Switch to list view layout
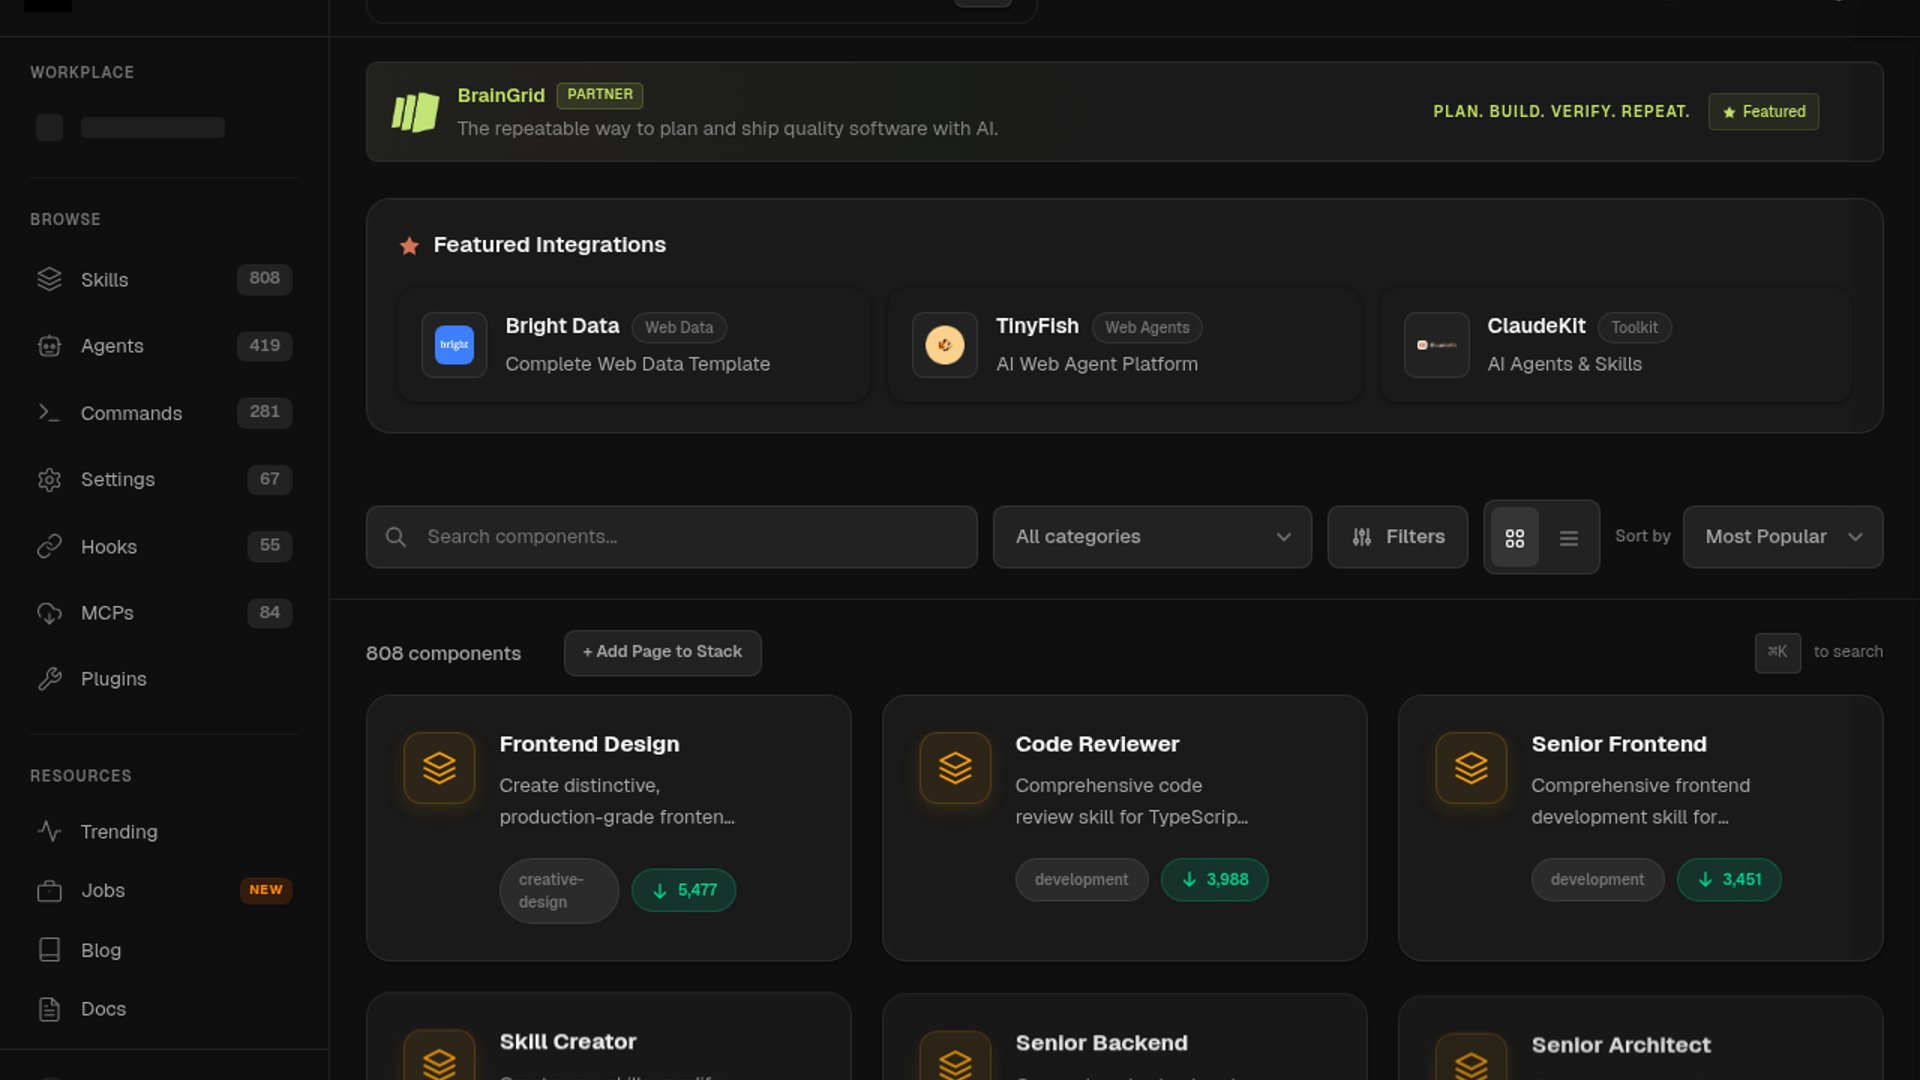The height and width of the screenshot is (1080, 1920). click(1568, 538)
